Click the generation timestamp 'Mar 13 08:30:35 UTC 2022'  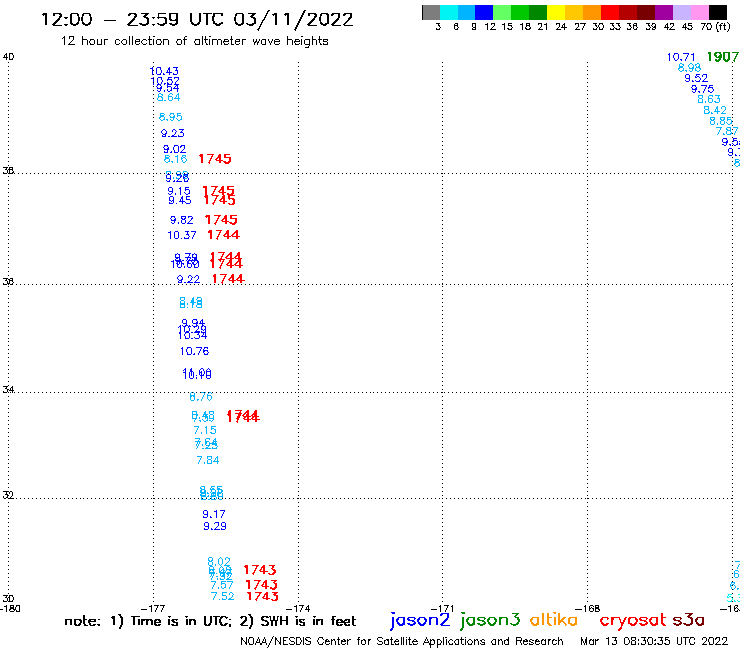654,641
